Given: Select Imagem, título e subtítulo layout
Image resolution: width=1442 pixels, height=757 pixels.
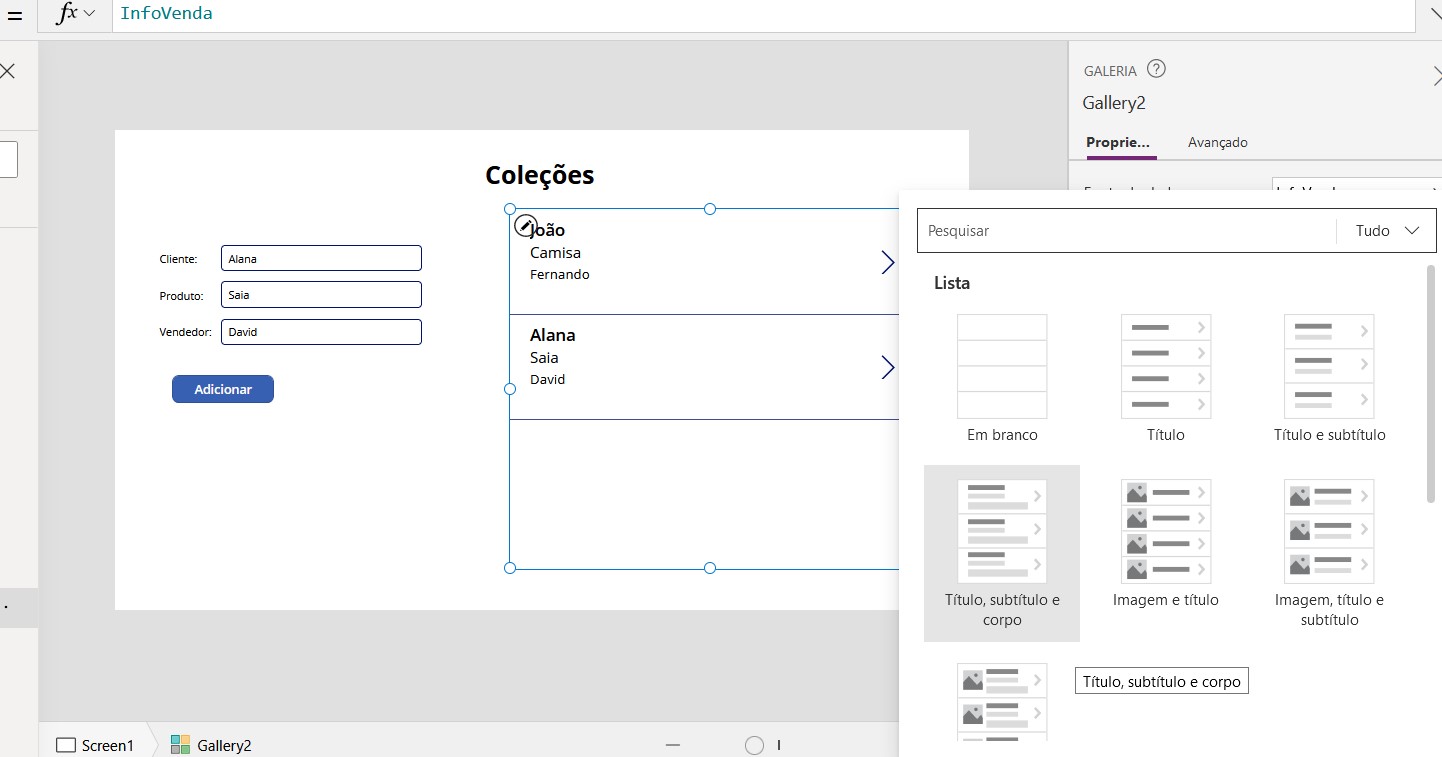Looking at the screenshot, I should (x=1329, y=553).
